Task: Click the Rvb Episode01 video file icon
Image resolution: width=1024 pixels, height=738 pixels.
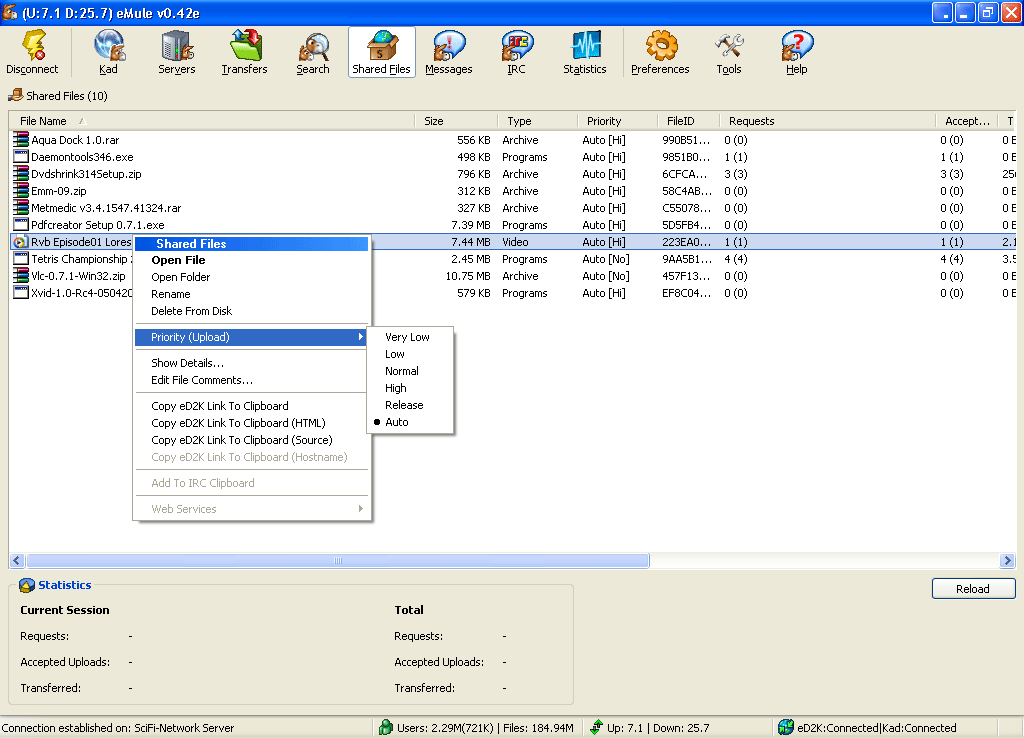Action: (21, 242)
